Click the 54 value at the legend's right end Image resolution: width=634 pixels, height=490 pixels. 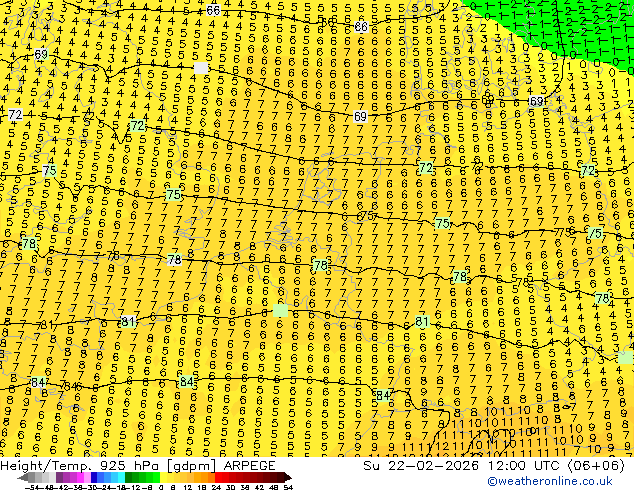pyautogui.click(x=288, y=487)
